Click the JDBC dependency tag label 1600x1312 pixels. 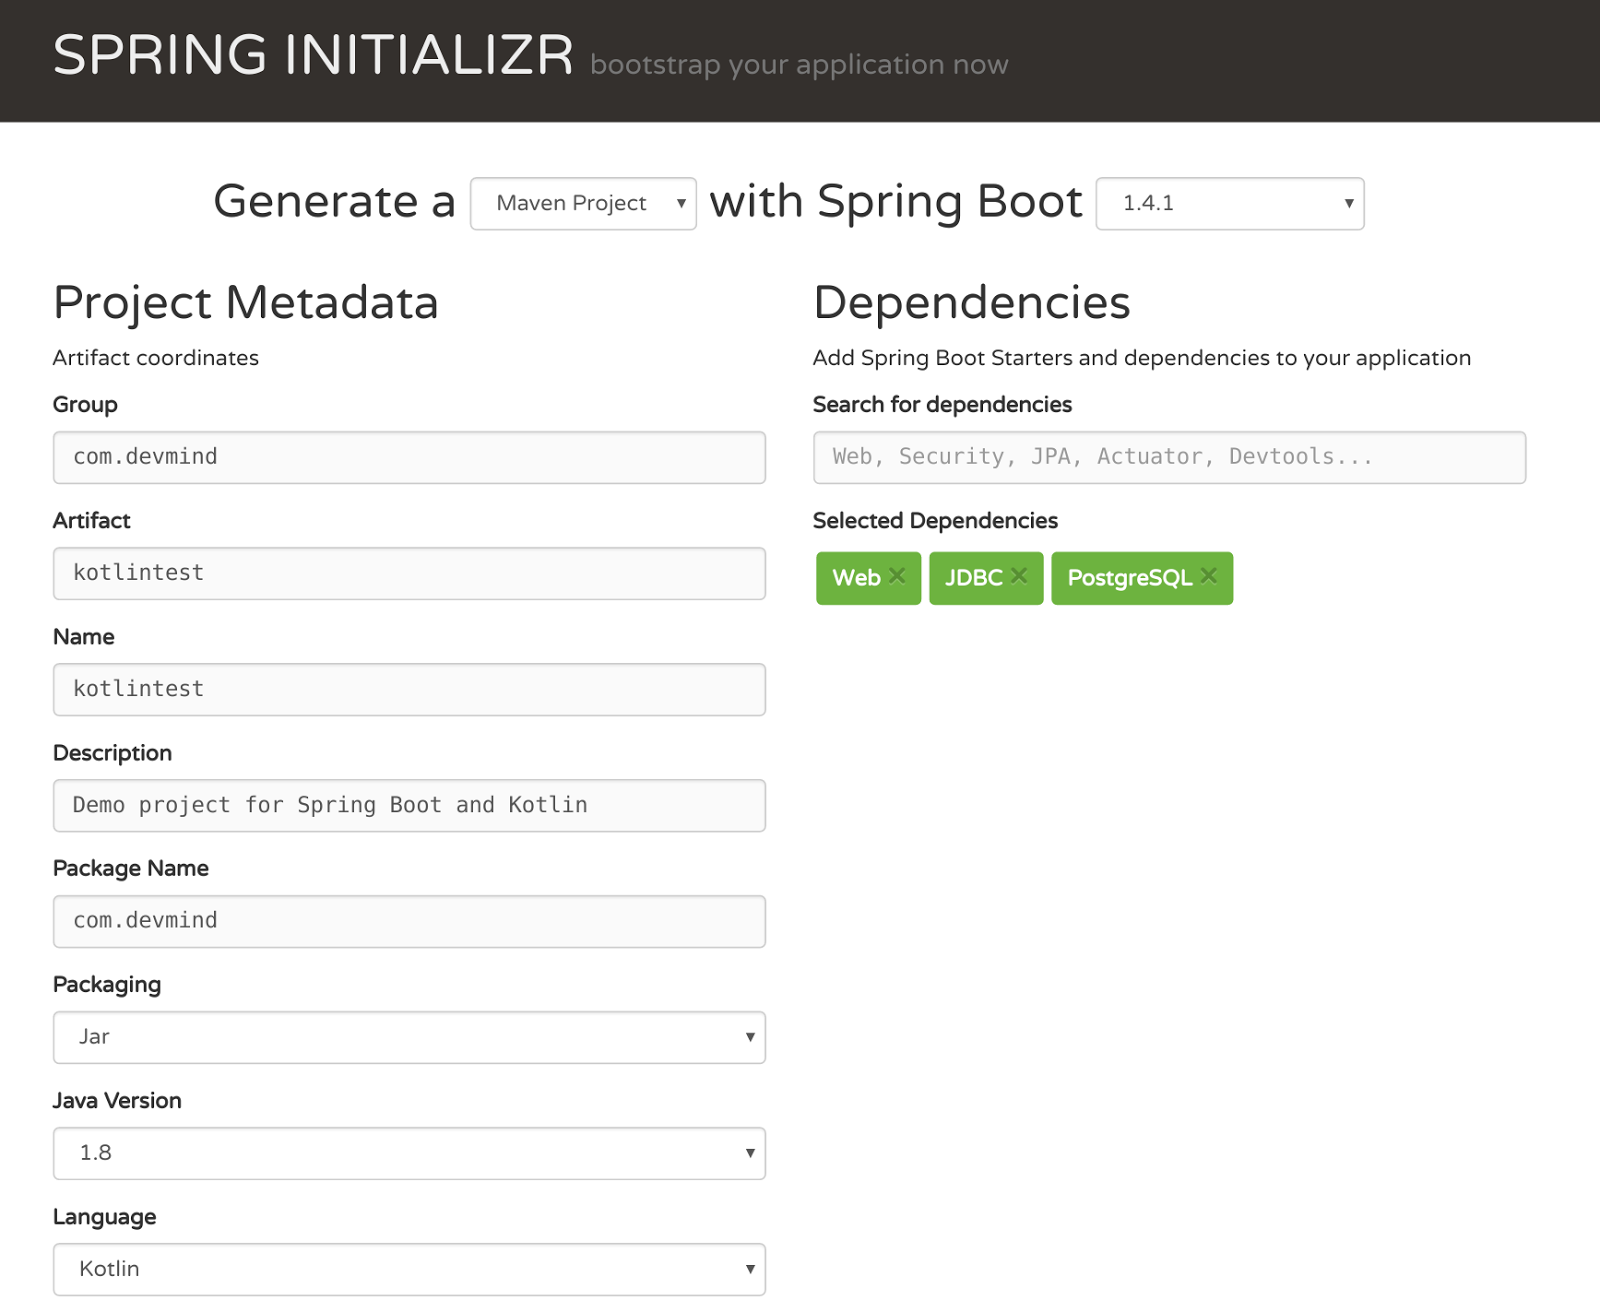point(973,578)
